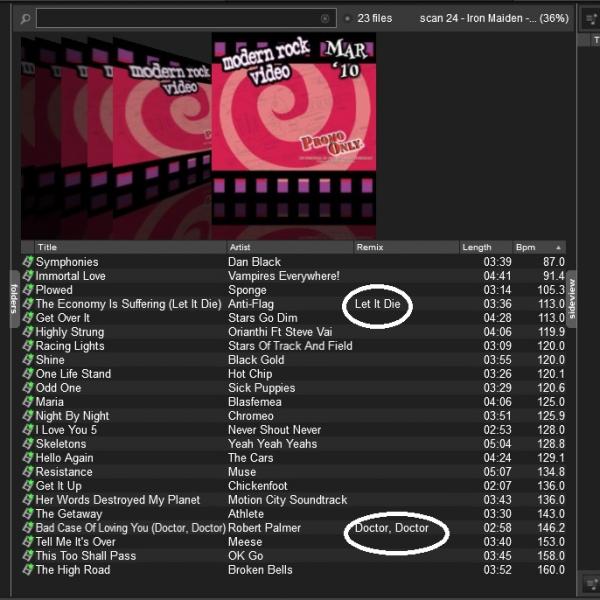Click artist Dan Black

(254, 262)
